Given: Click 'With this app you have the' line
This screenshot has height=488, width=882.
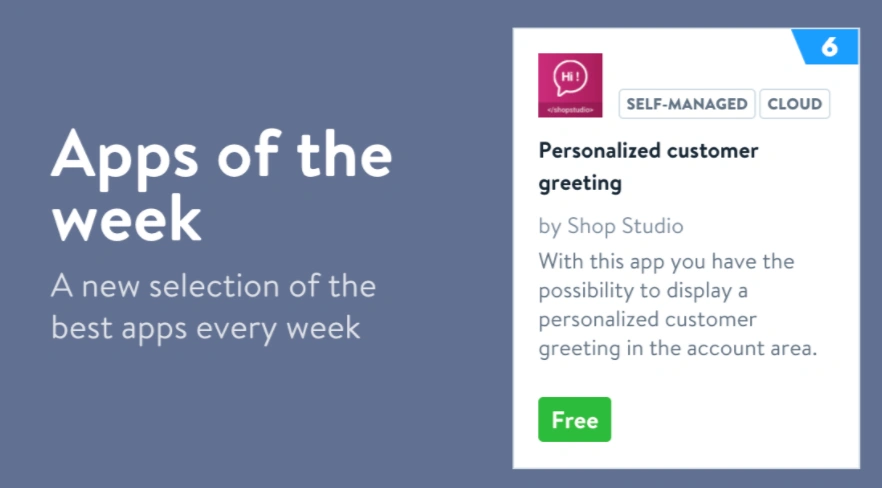Looking at the screenshot, I should (666, 262).
